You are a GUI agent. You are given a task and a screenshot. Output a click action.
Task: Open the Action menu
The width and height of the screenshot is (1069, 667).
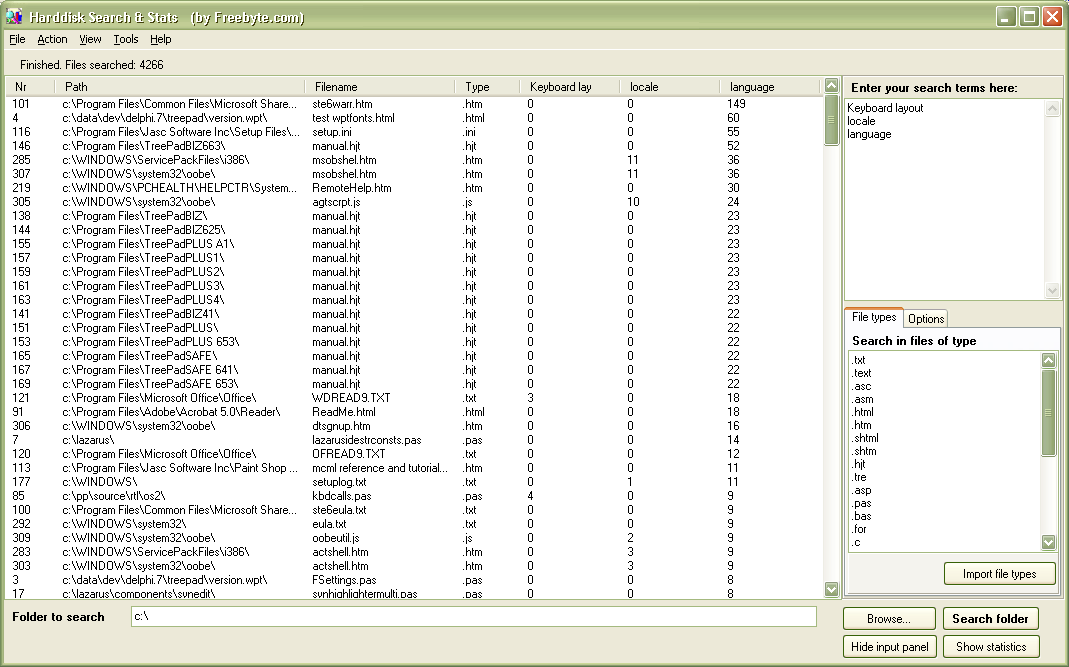[52, 40]
